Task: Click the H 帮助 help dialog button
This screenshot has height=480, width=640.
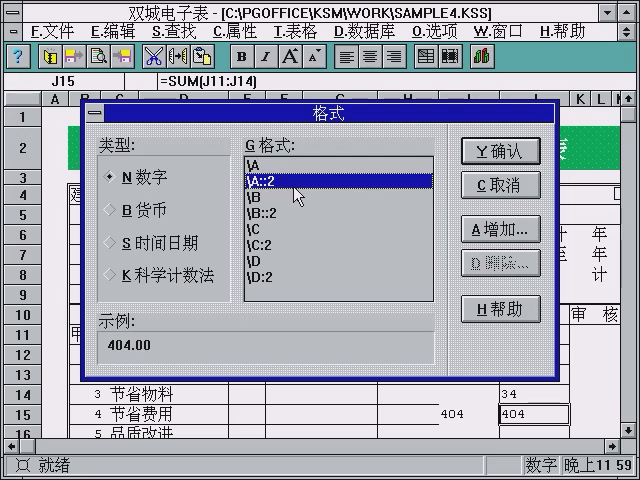Action: point(501,309)
